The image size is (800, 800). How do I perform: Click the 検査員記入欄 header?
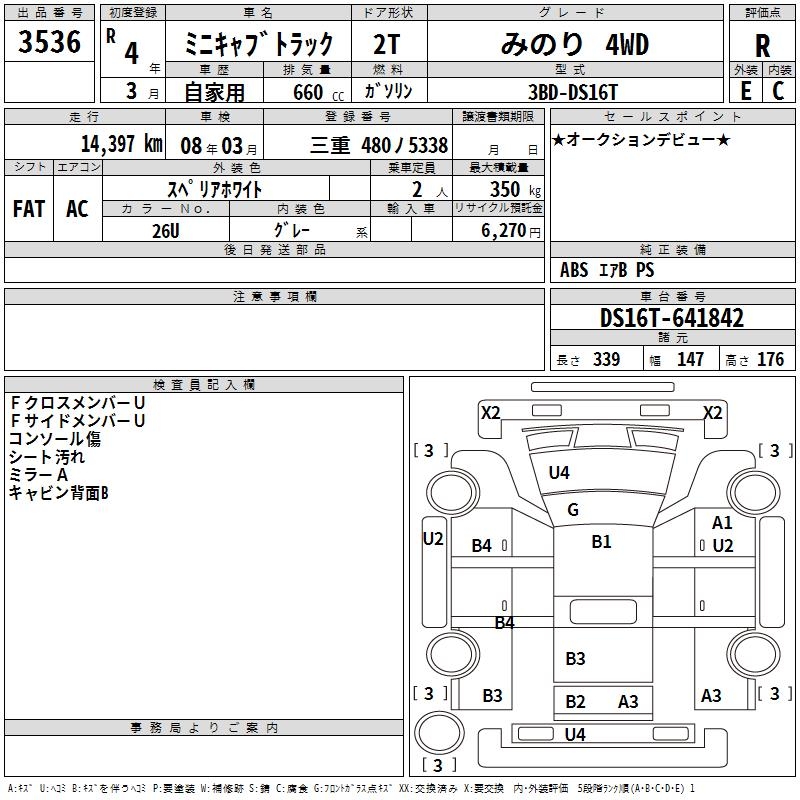click(204, 385)
